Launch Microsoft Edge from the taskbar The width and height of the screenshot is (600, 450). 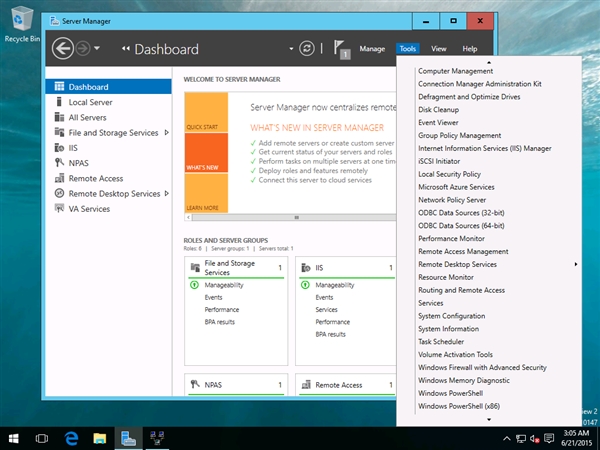click(71, 438)
